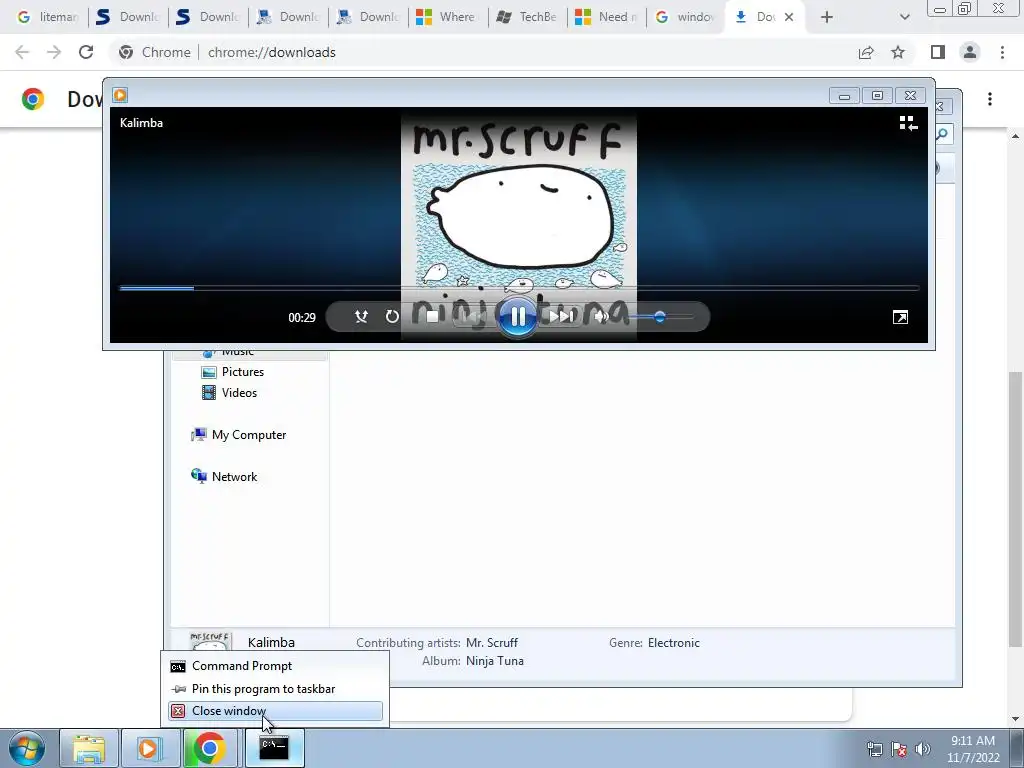Image resolution: width=1024 pixels, height=768 pixels.
Task: Open downloads page more actions menu
Action: point(990,99)
